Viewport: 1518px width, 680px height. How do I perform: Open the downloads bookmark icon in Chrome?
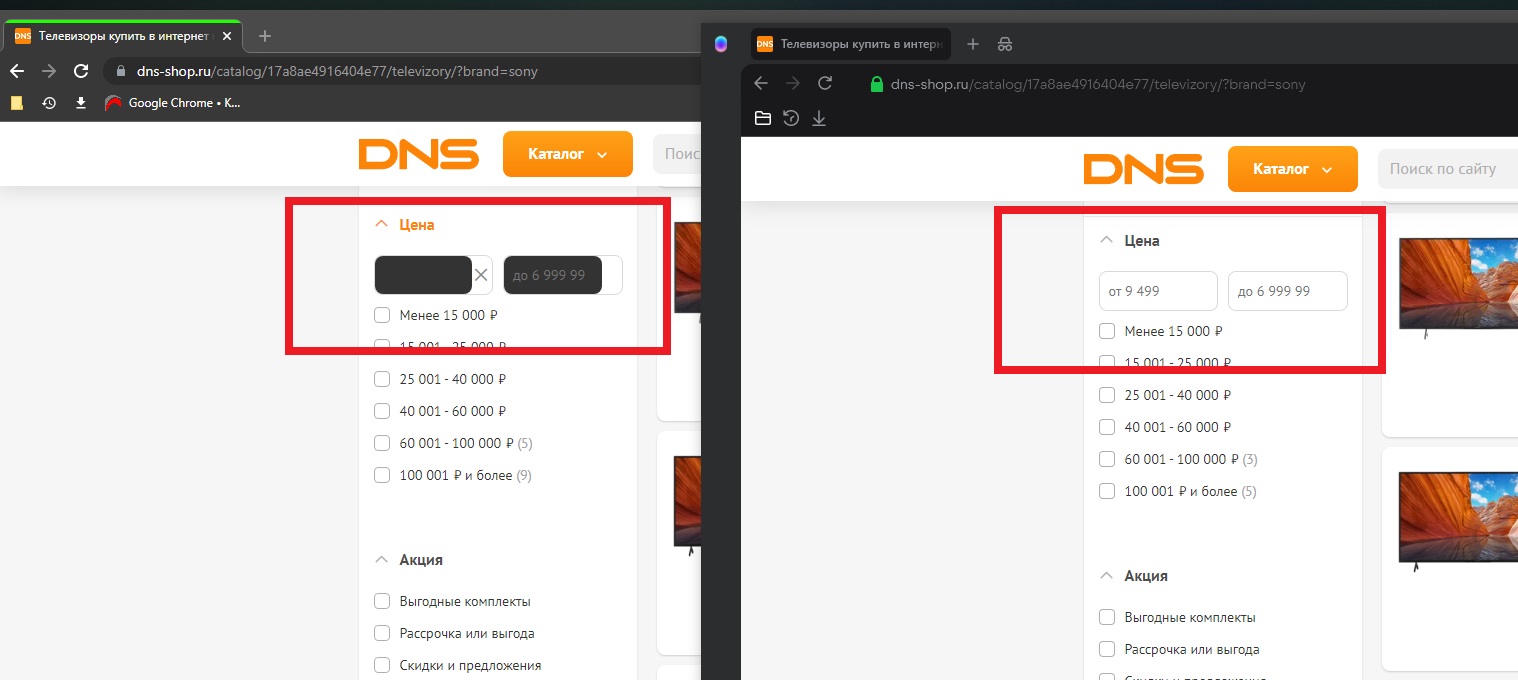point(81,103)
